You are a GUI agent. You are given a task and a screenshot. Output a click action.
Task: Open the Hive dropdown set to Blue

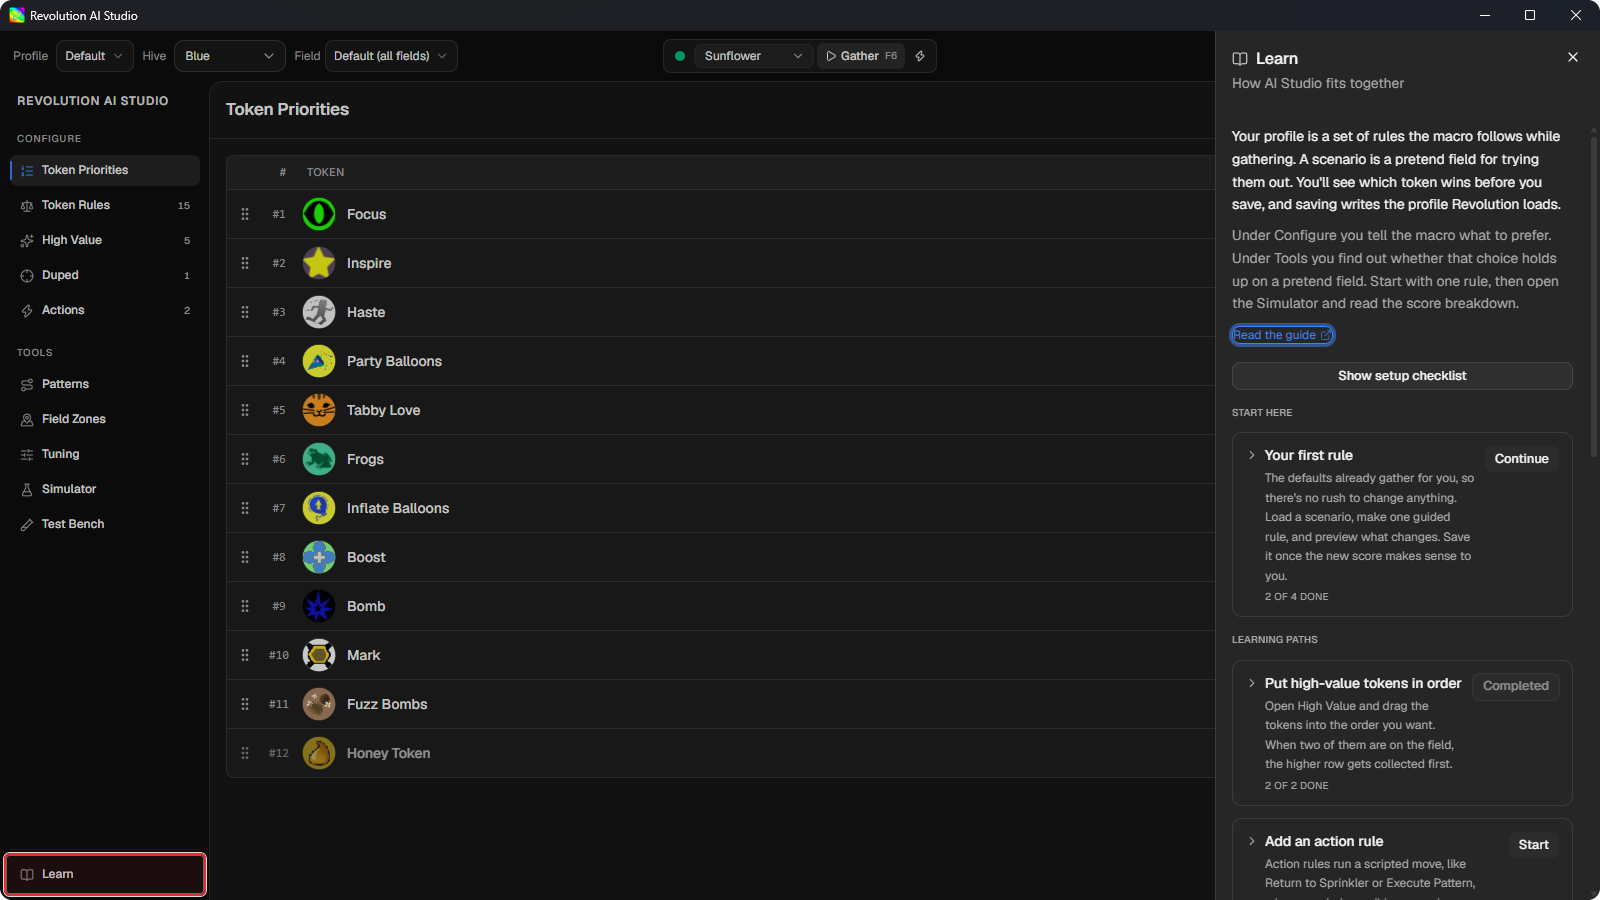tap(229, 56)
